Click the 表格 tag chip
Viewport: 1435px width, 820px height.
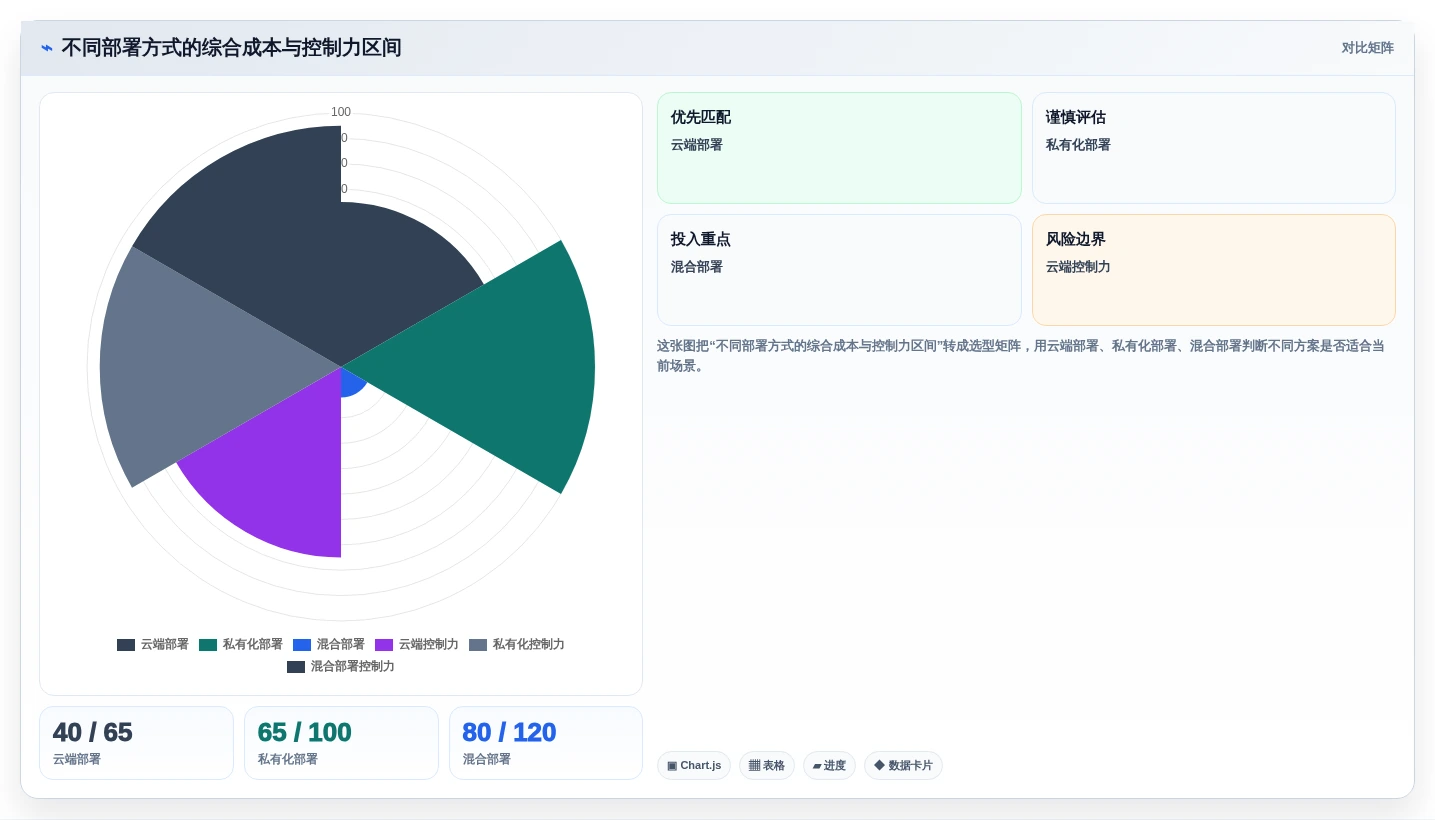click(x=767, y=766)
